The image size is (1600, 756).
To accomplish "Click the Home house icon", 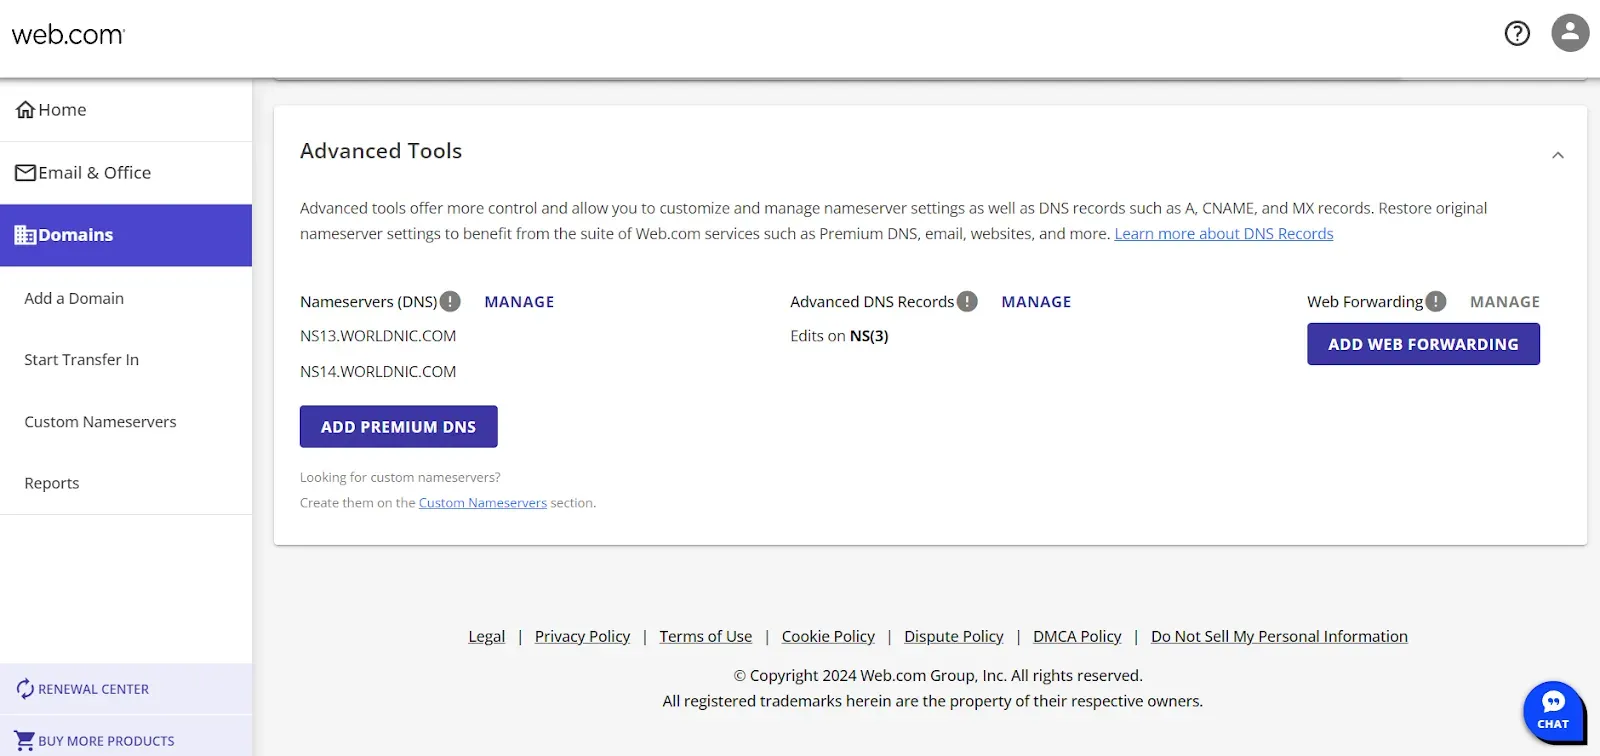I will (x=26, y=110).
